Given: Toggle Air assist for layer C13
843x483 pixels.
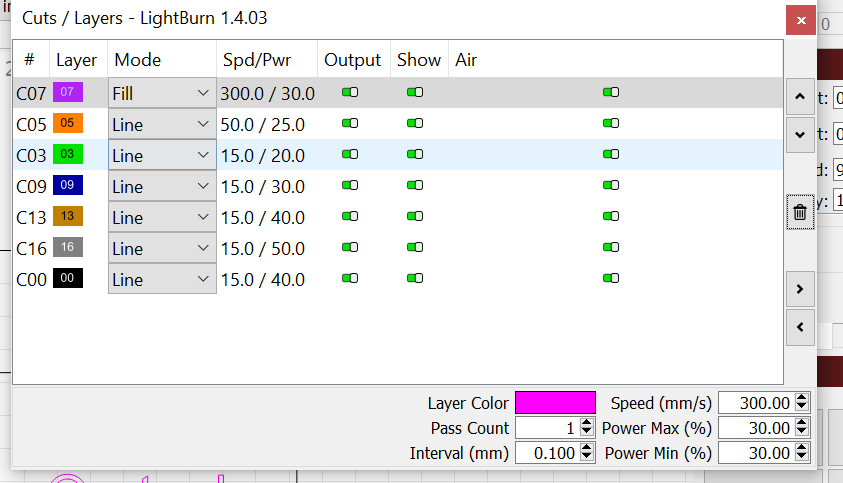Looking at the screenshot, I should [611, 216].
